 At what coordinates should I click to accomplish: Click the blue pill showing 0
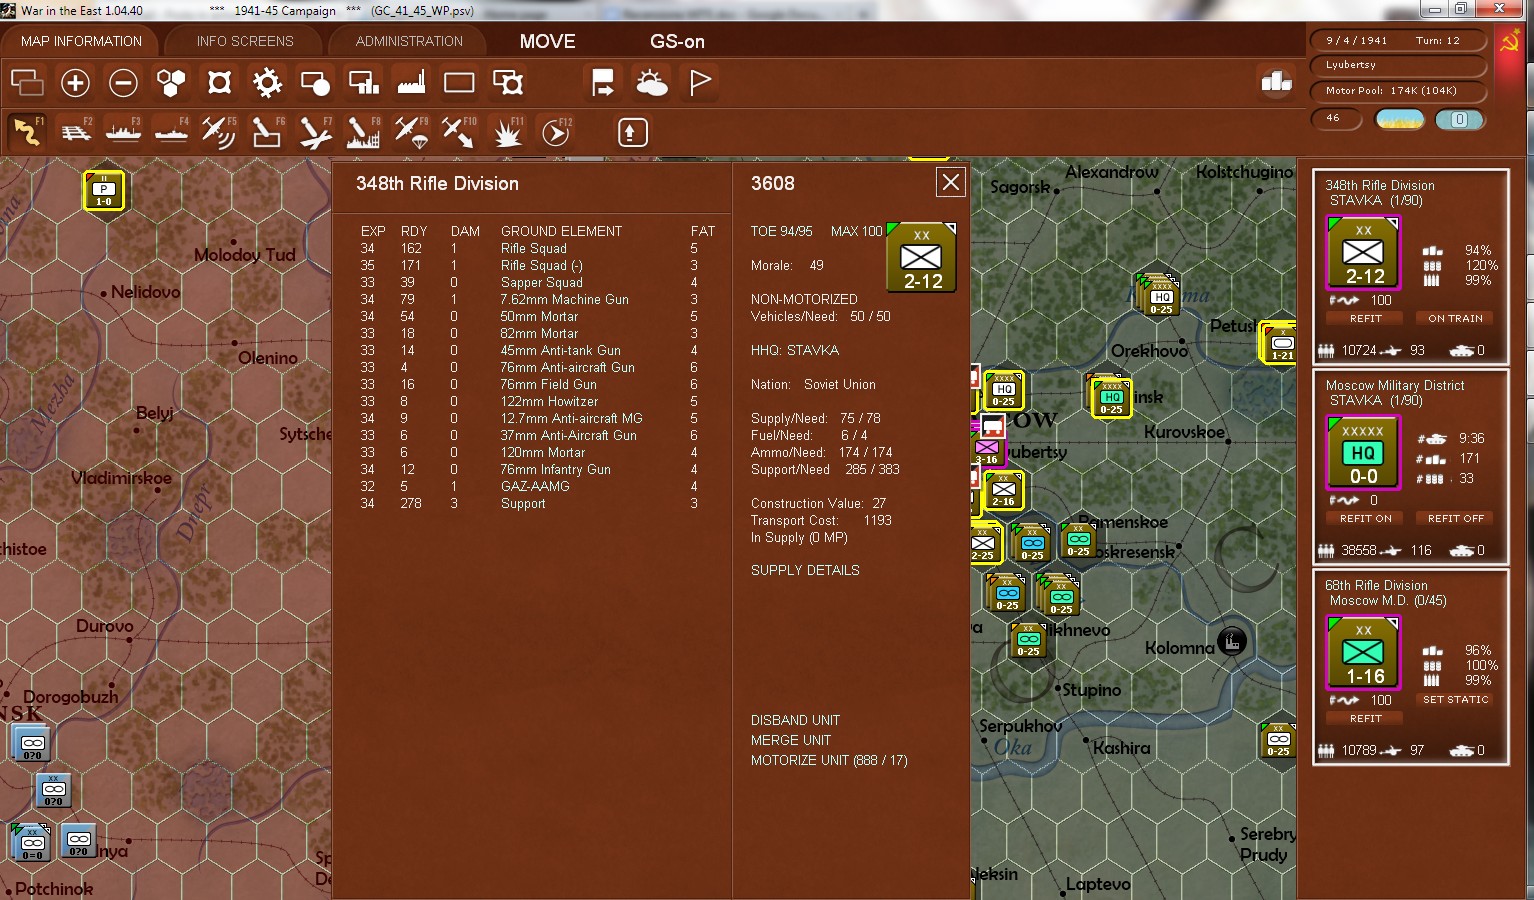coord(1459,119)
